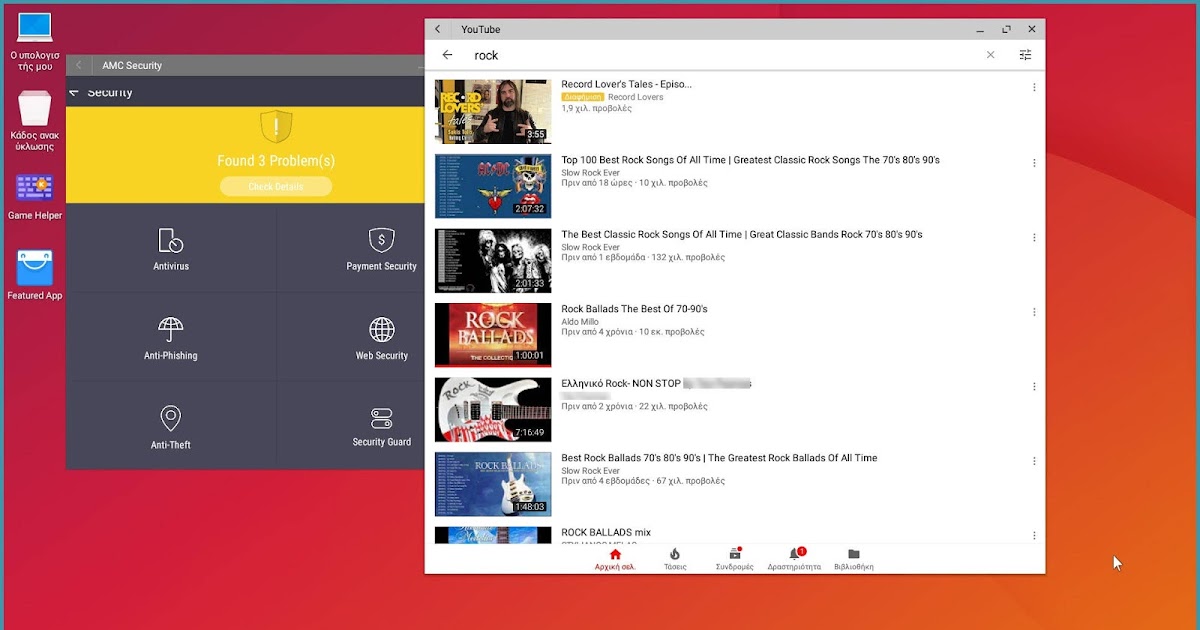Open Anti-Theft location pin tile
The height and width of the screenshot is (630, 1200).
[x=171, y=426]
